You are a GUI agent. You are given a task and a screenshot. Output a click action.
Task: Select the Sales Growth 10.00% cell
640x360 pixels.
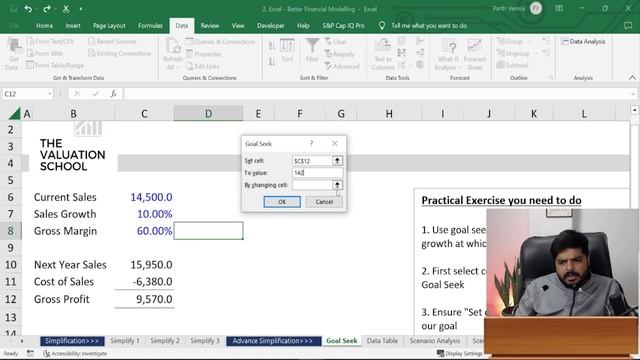144,214
